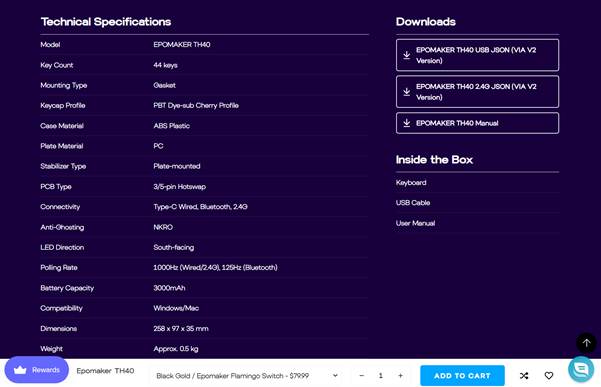
Task: Select the EPOMAKER TH40 model value
Action: (x=182, y=45)
